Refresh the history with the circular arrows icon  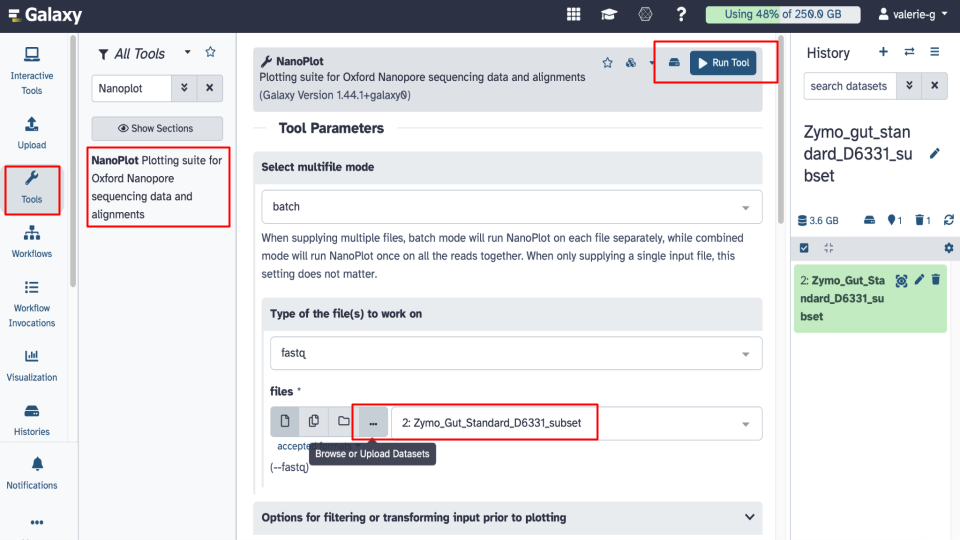[948, 220]
